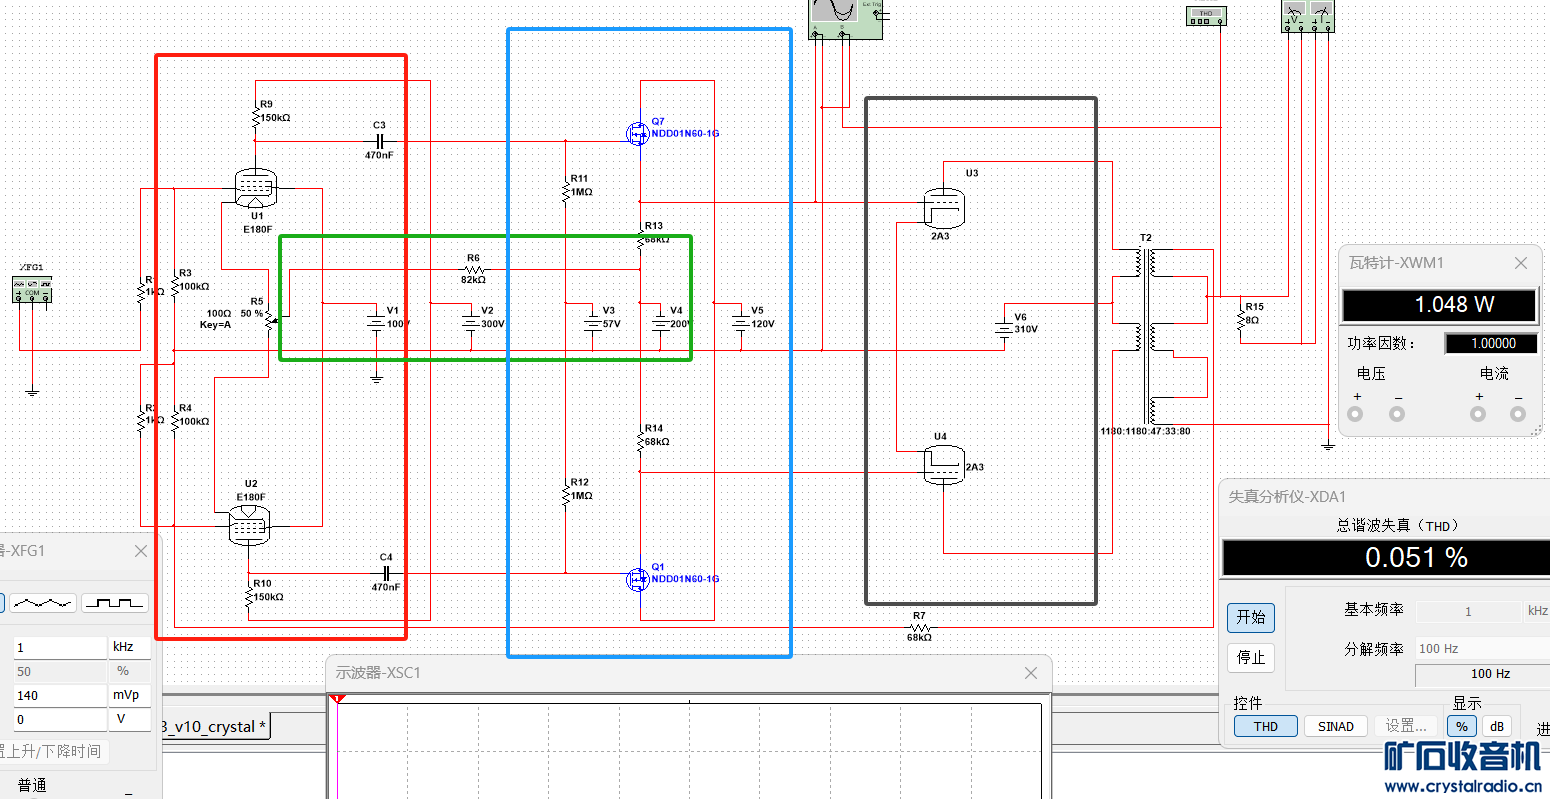This screenshot has width=1550, height=799.
Task: Click the amplitude field showing 140
Action: tap(58, 695)
